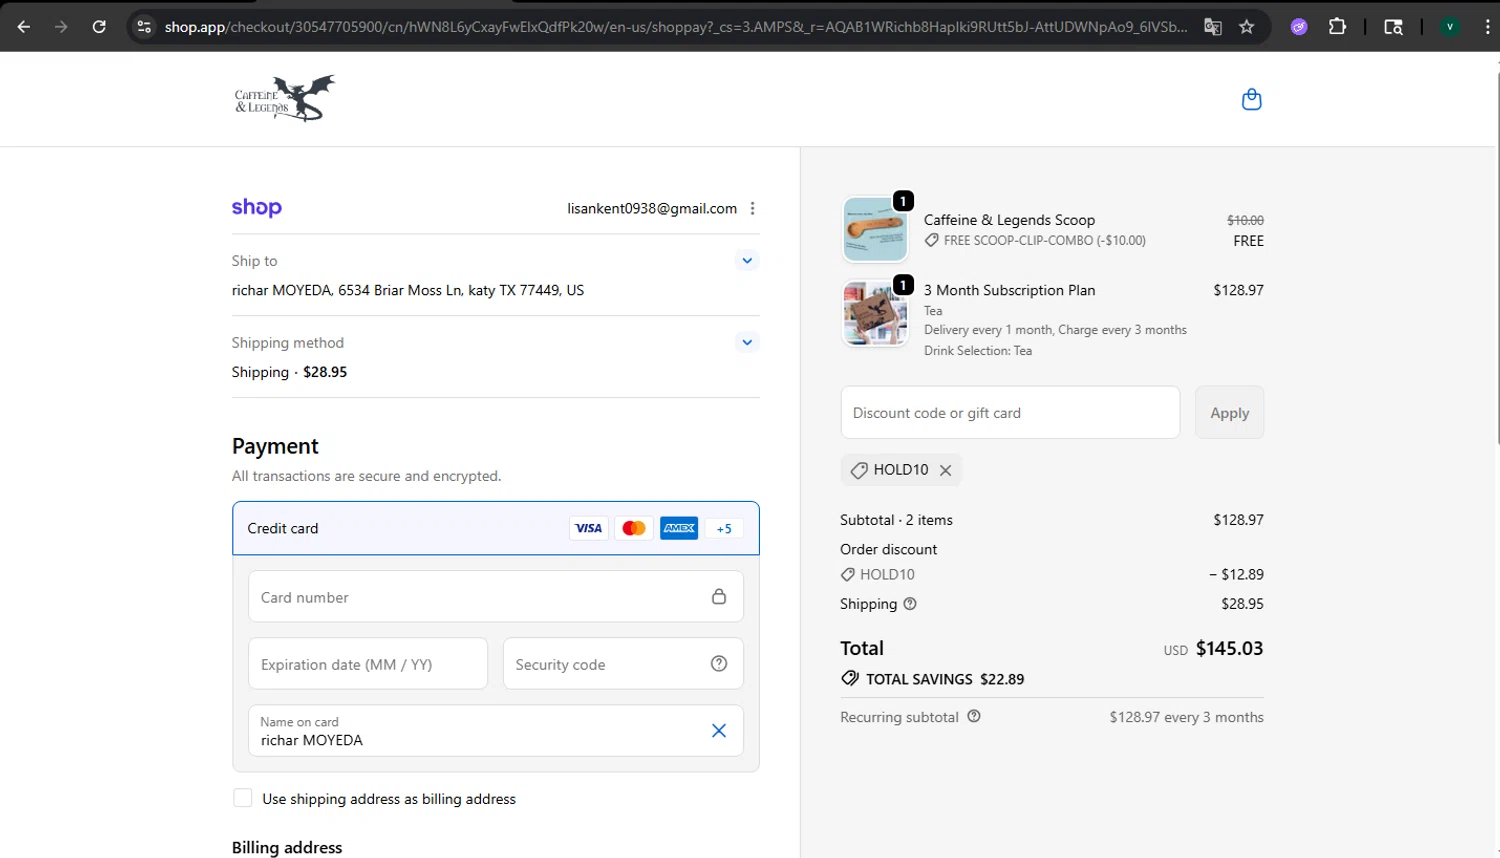
Task: Click the Subtotal · 2 items label
Action: pyautogui.click(x=896, y=520)
